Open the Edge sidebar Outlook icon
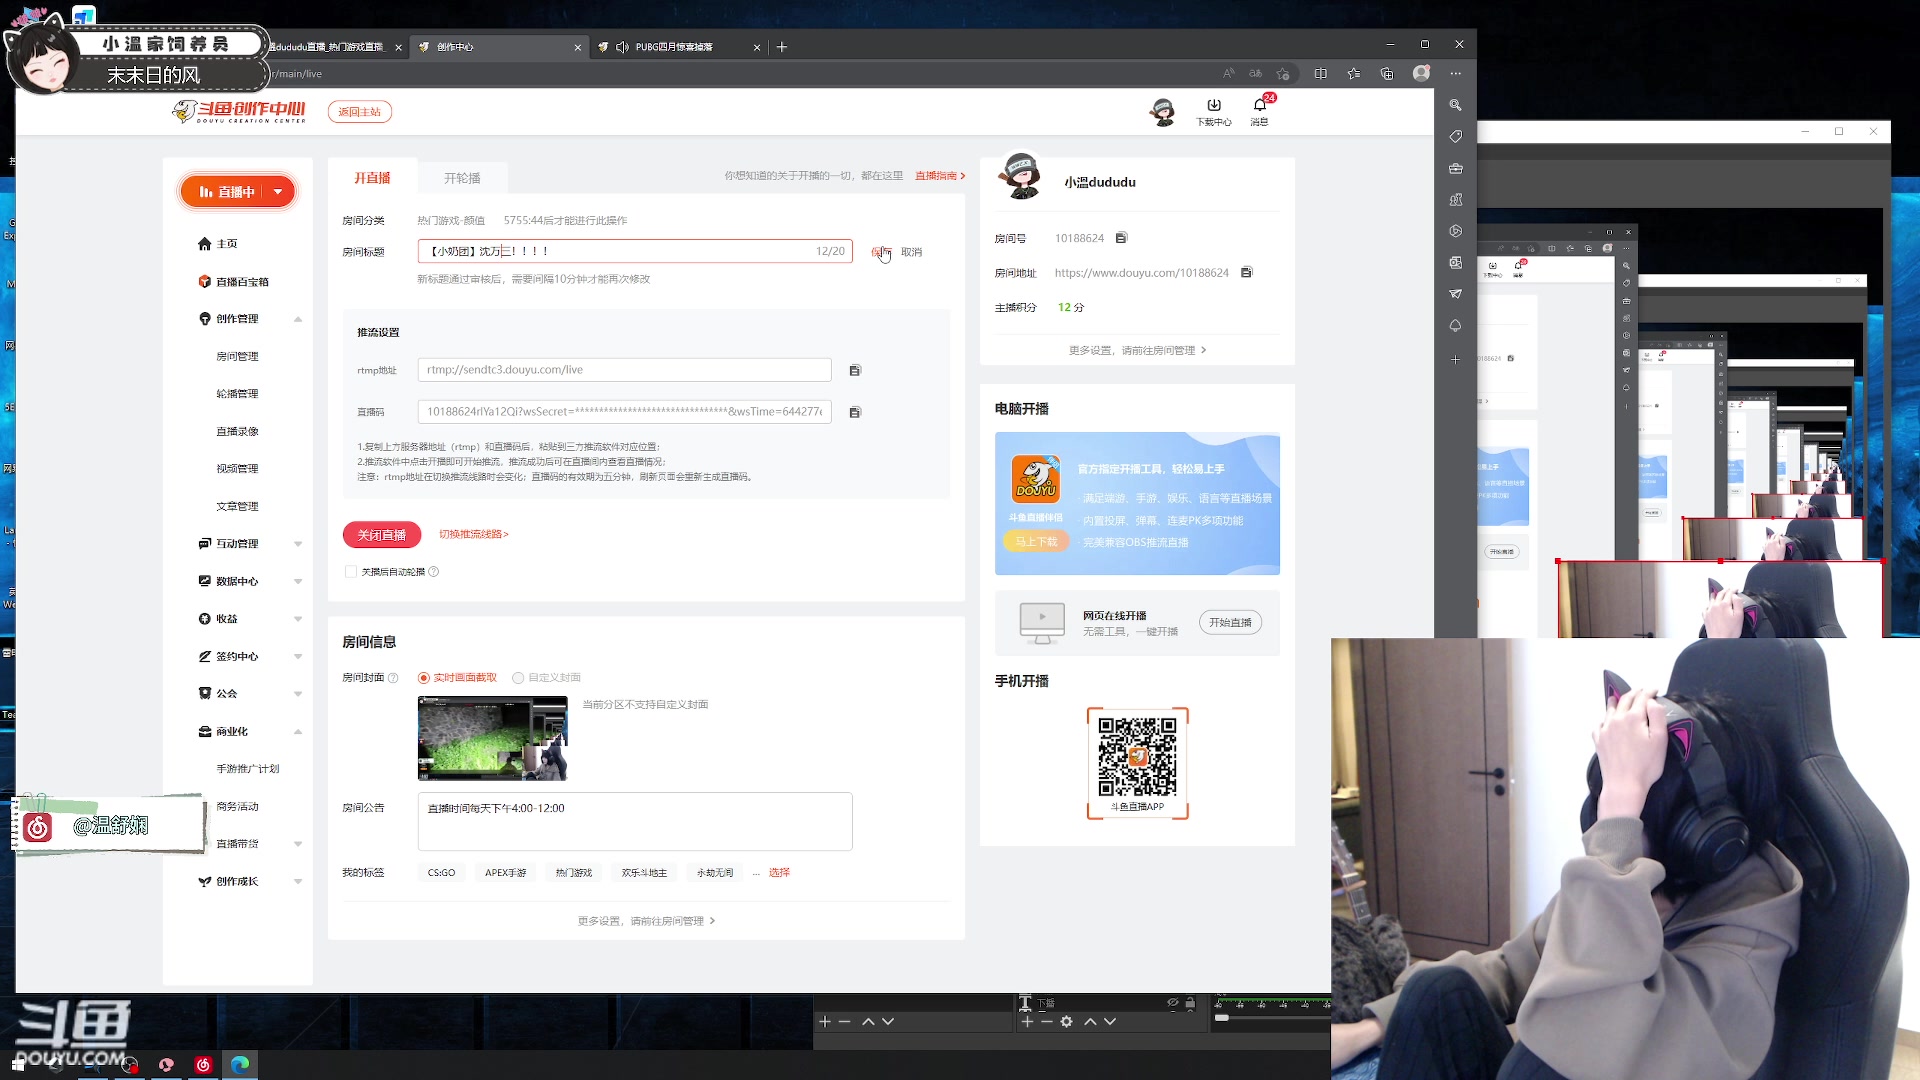The height and width of the screenshot is (1080, 1920). tap(1456, 263)
